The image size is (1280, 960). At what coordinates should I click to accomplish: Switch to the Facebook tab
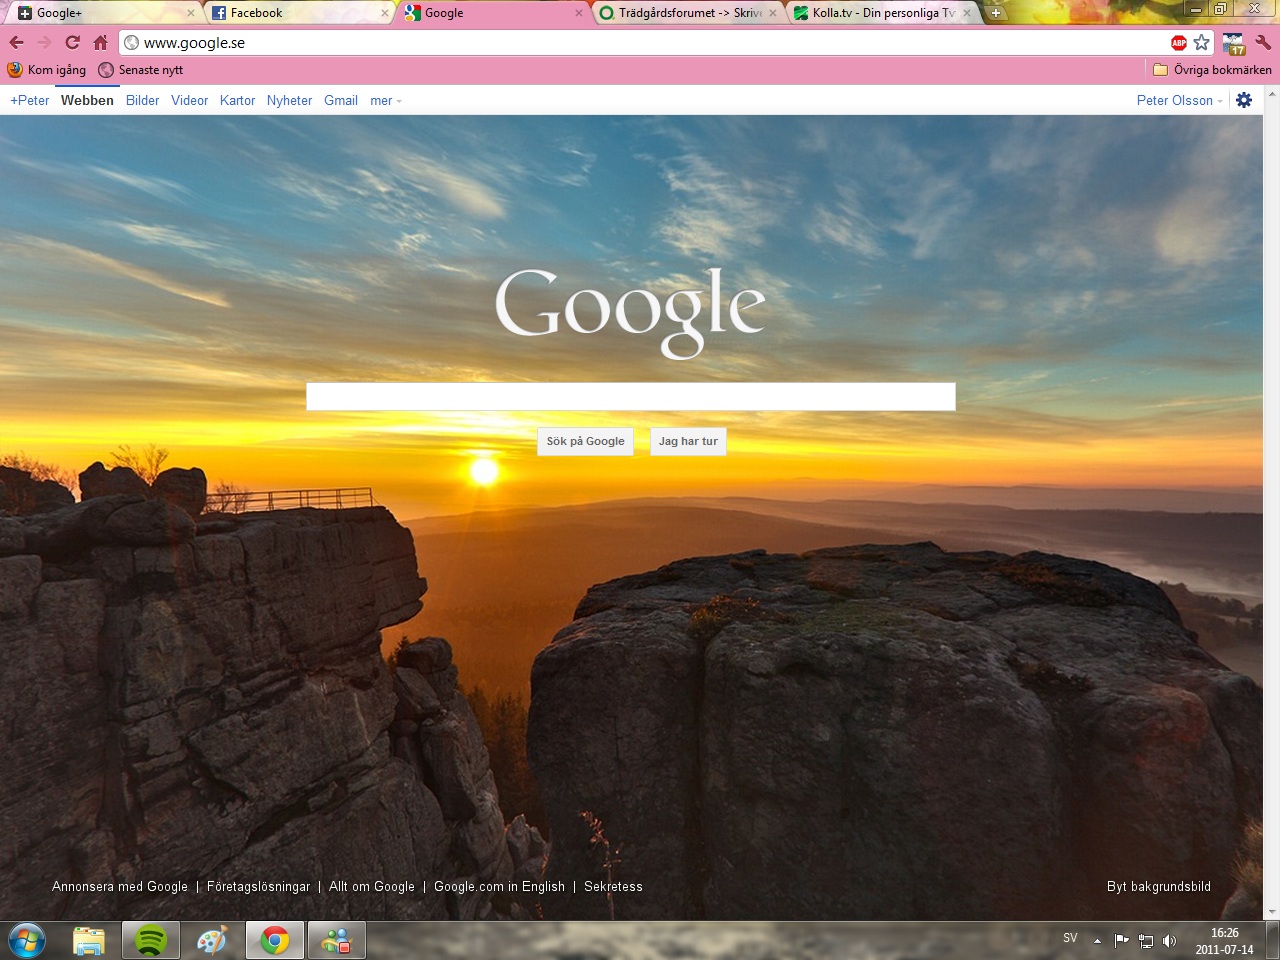click(295, 13)
